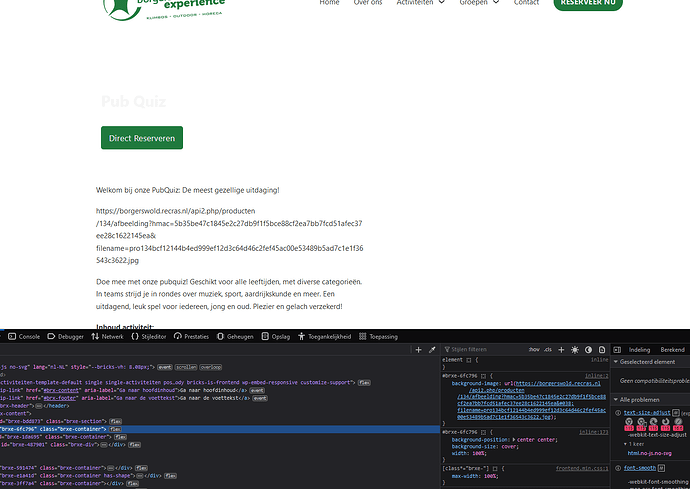
Task: Click info icon before font-smooth issue
Action: pos(618,468)
